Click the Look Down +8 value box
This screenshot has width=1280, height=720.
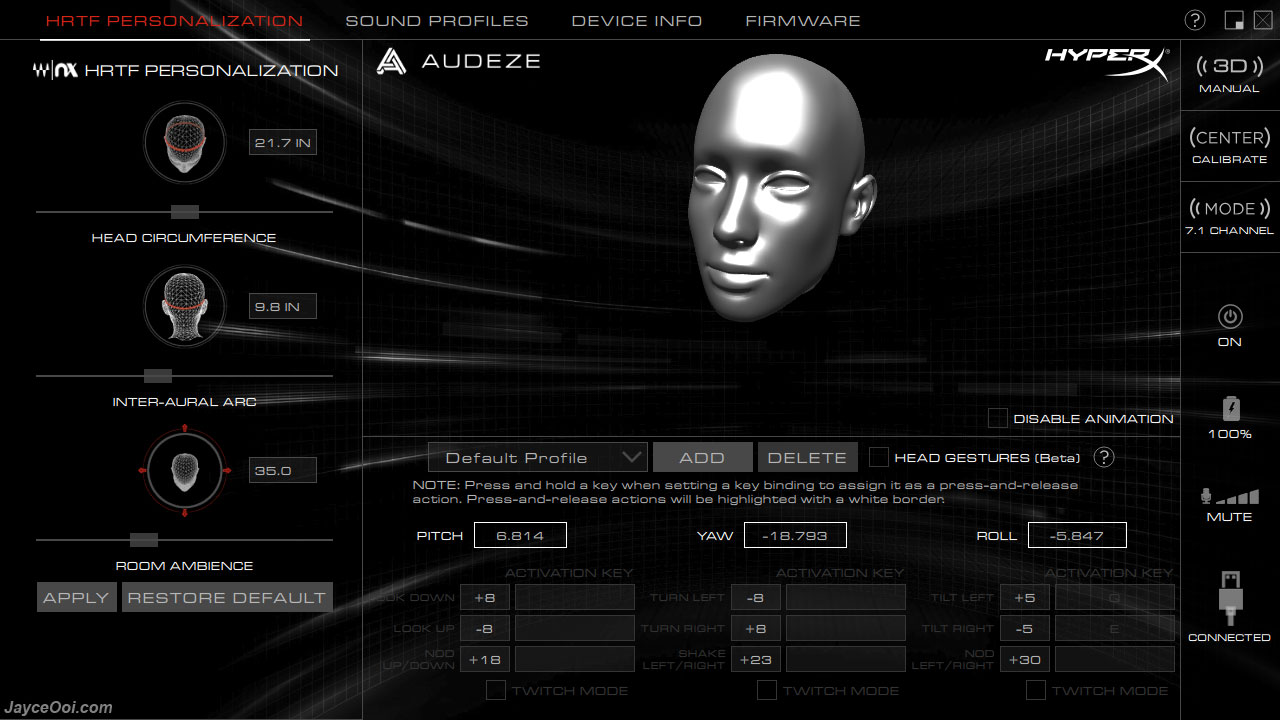pyautogui.click(x=485, y=598)
